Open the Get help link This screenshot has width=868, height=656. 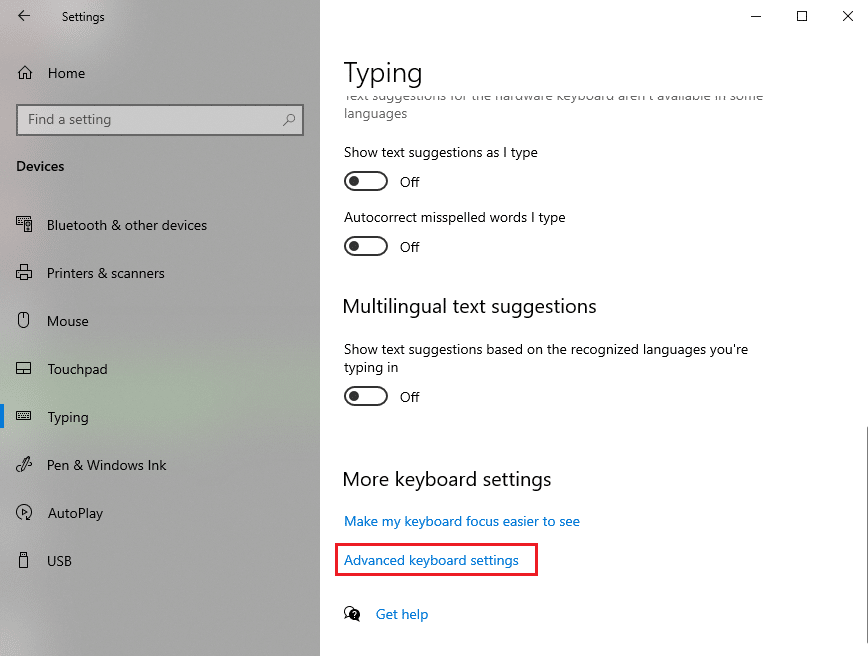point(402,613)
